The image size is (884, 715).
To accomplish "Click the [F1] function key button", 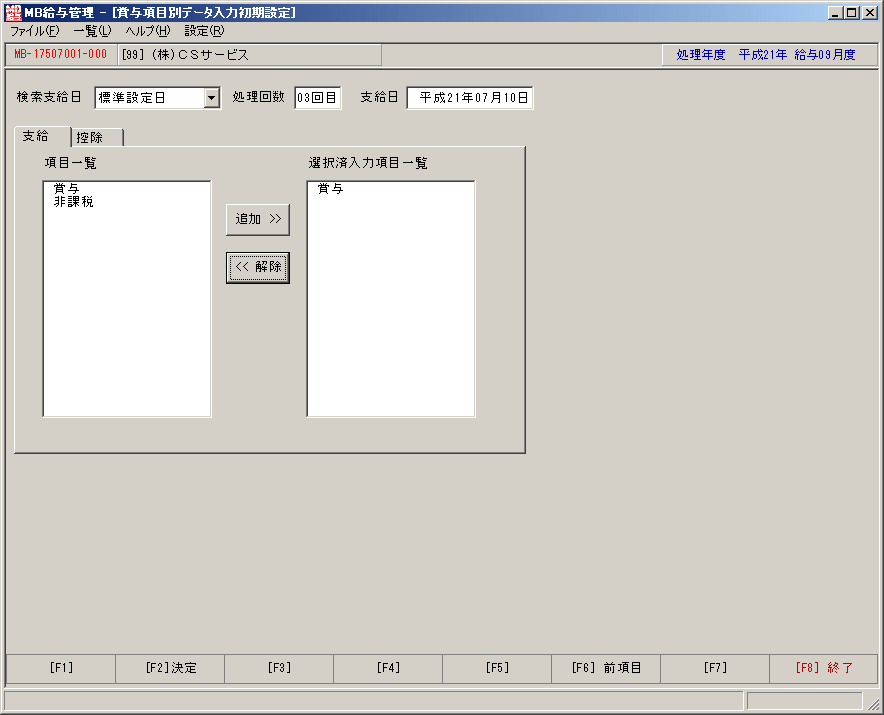I will click(x=61, y=668).
